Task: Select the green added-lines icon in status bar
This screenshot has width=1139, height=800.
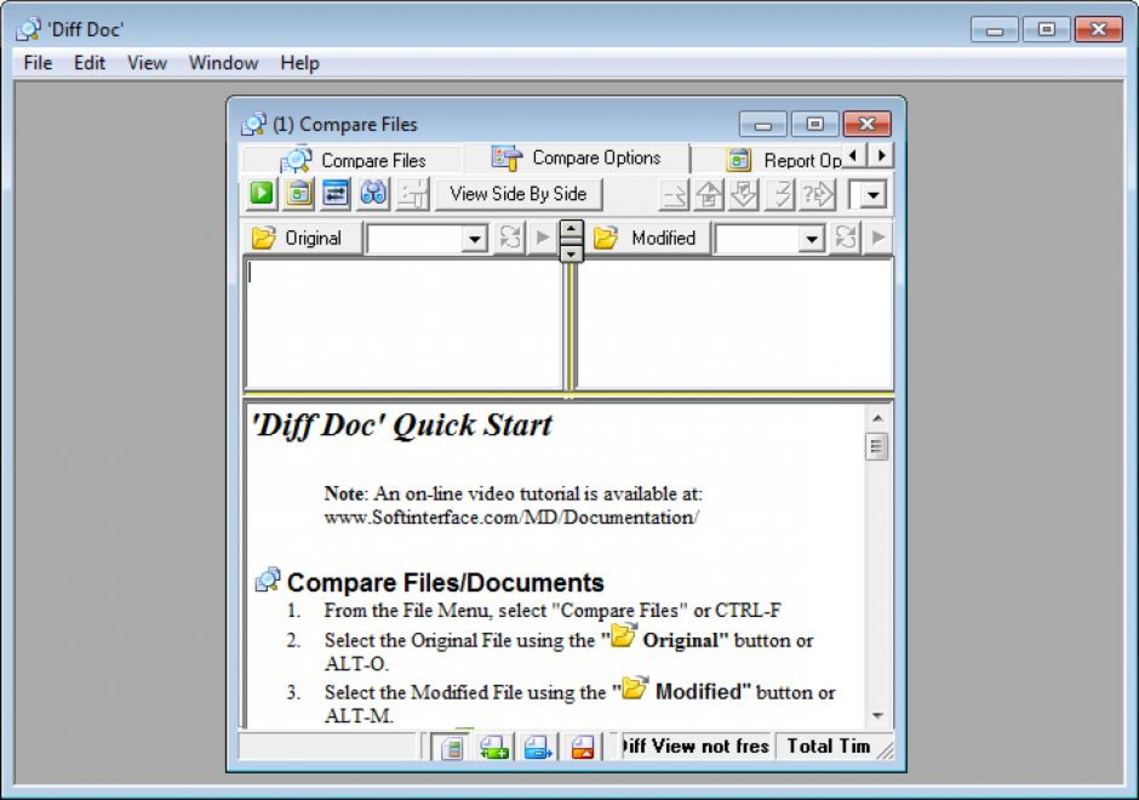Action: (494, 747)
